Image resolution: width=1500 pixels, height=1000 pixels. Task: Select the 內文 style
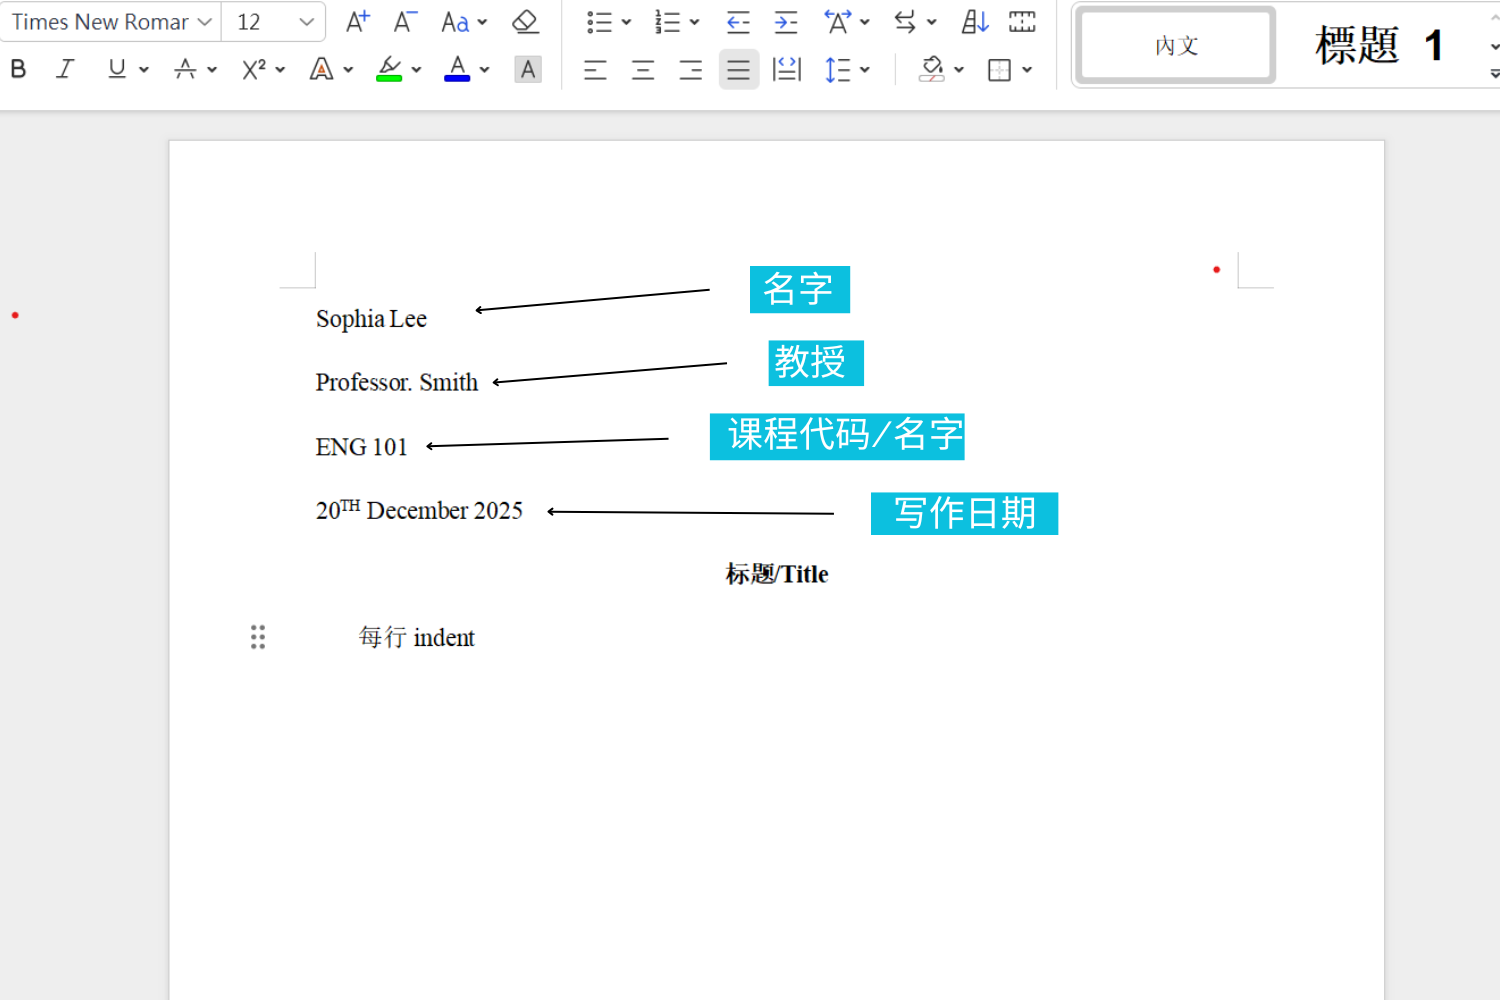[1175, 46]
